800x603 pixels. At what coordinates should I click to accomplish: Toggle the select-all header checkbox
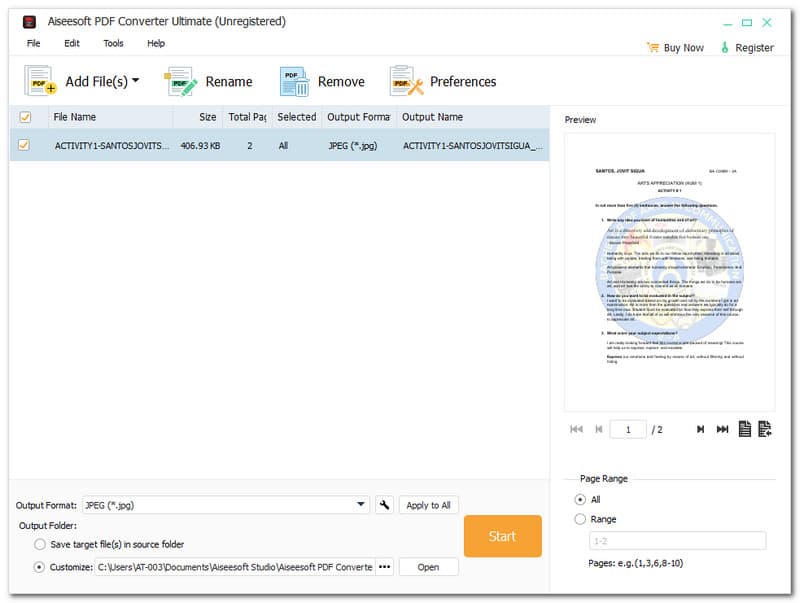pyautogui.click(x=24, y=117)
